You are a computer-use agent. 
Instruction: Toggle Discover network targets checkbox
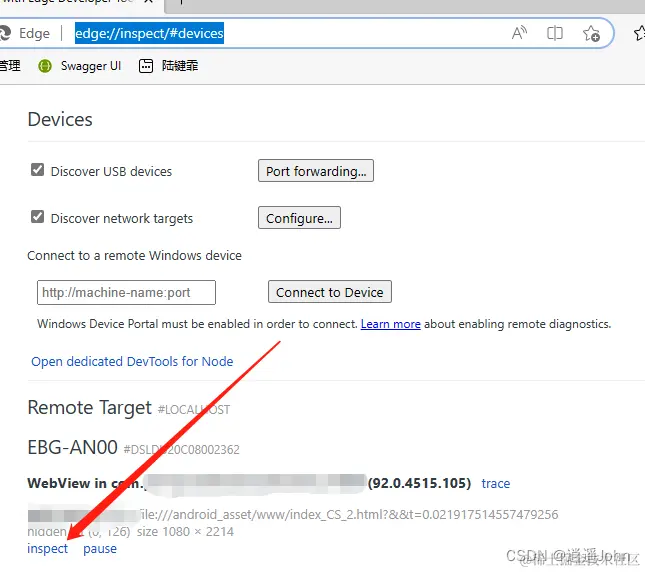tap(37, 216)
